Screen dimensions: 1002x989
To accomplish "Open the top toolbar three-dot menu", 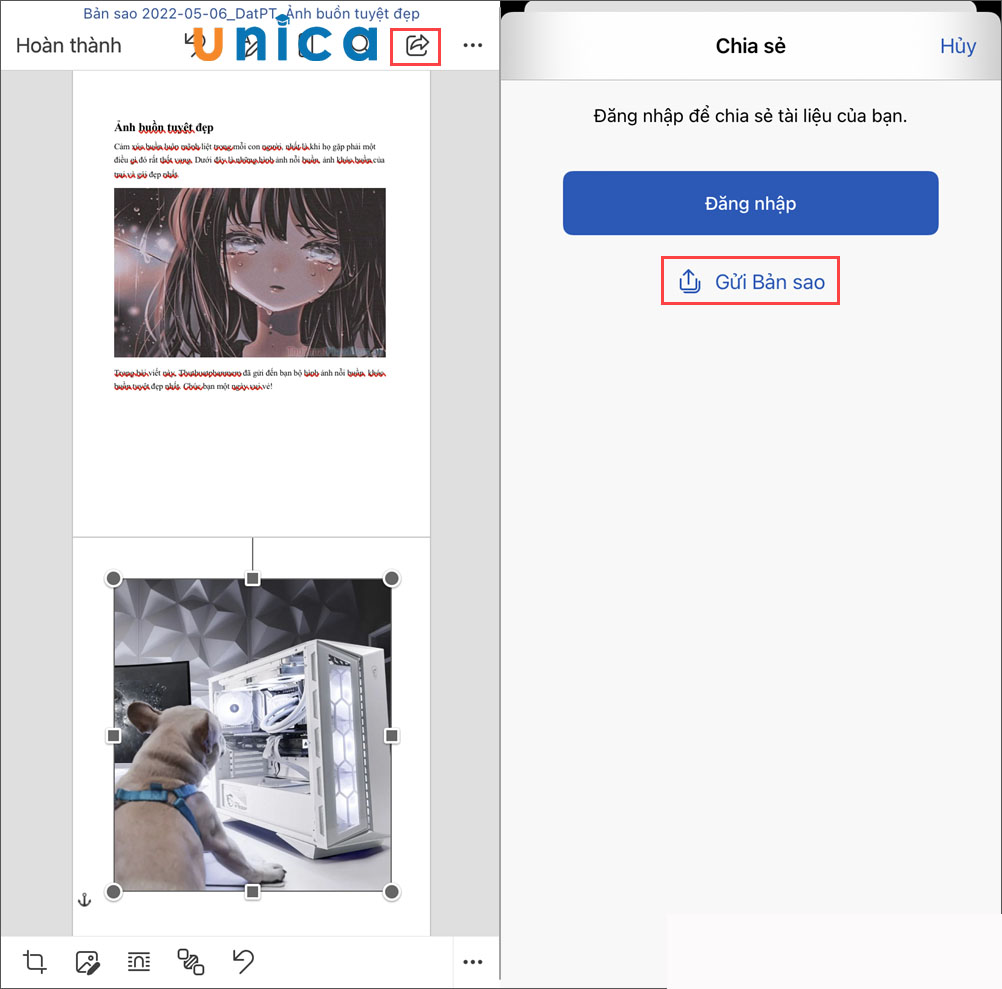I will pos(473,45).
